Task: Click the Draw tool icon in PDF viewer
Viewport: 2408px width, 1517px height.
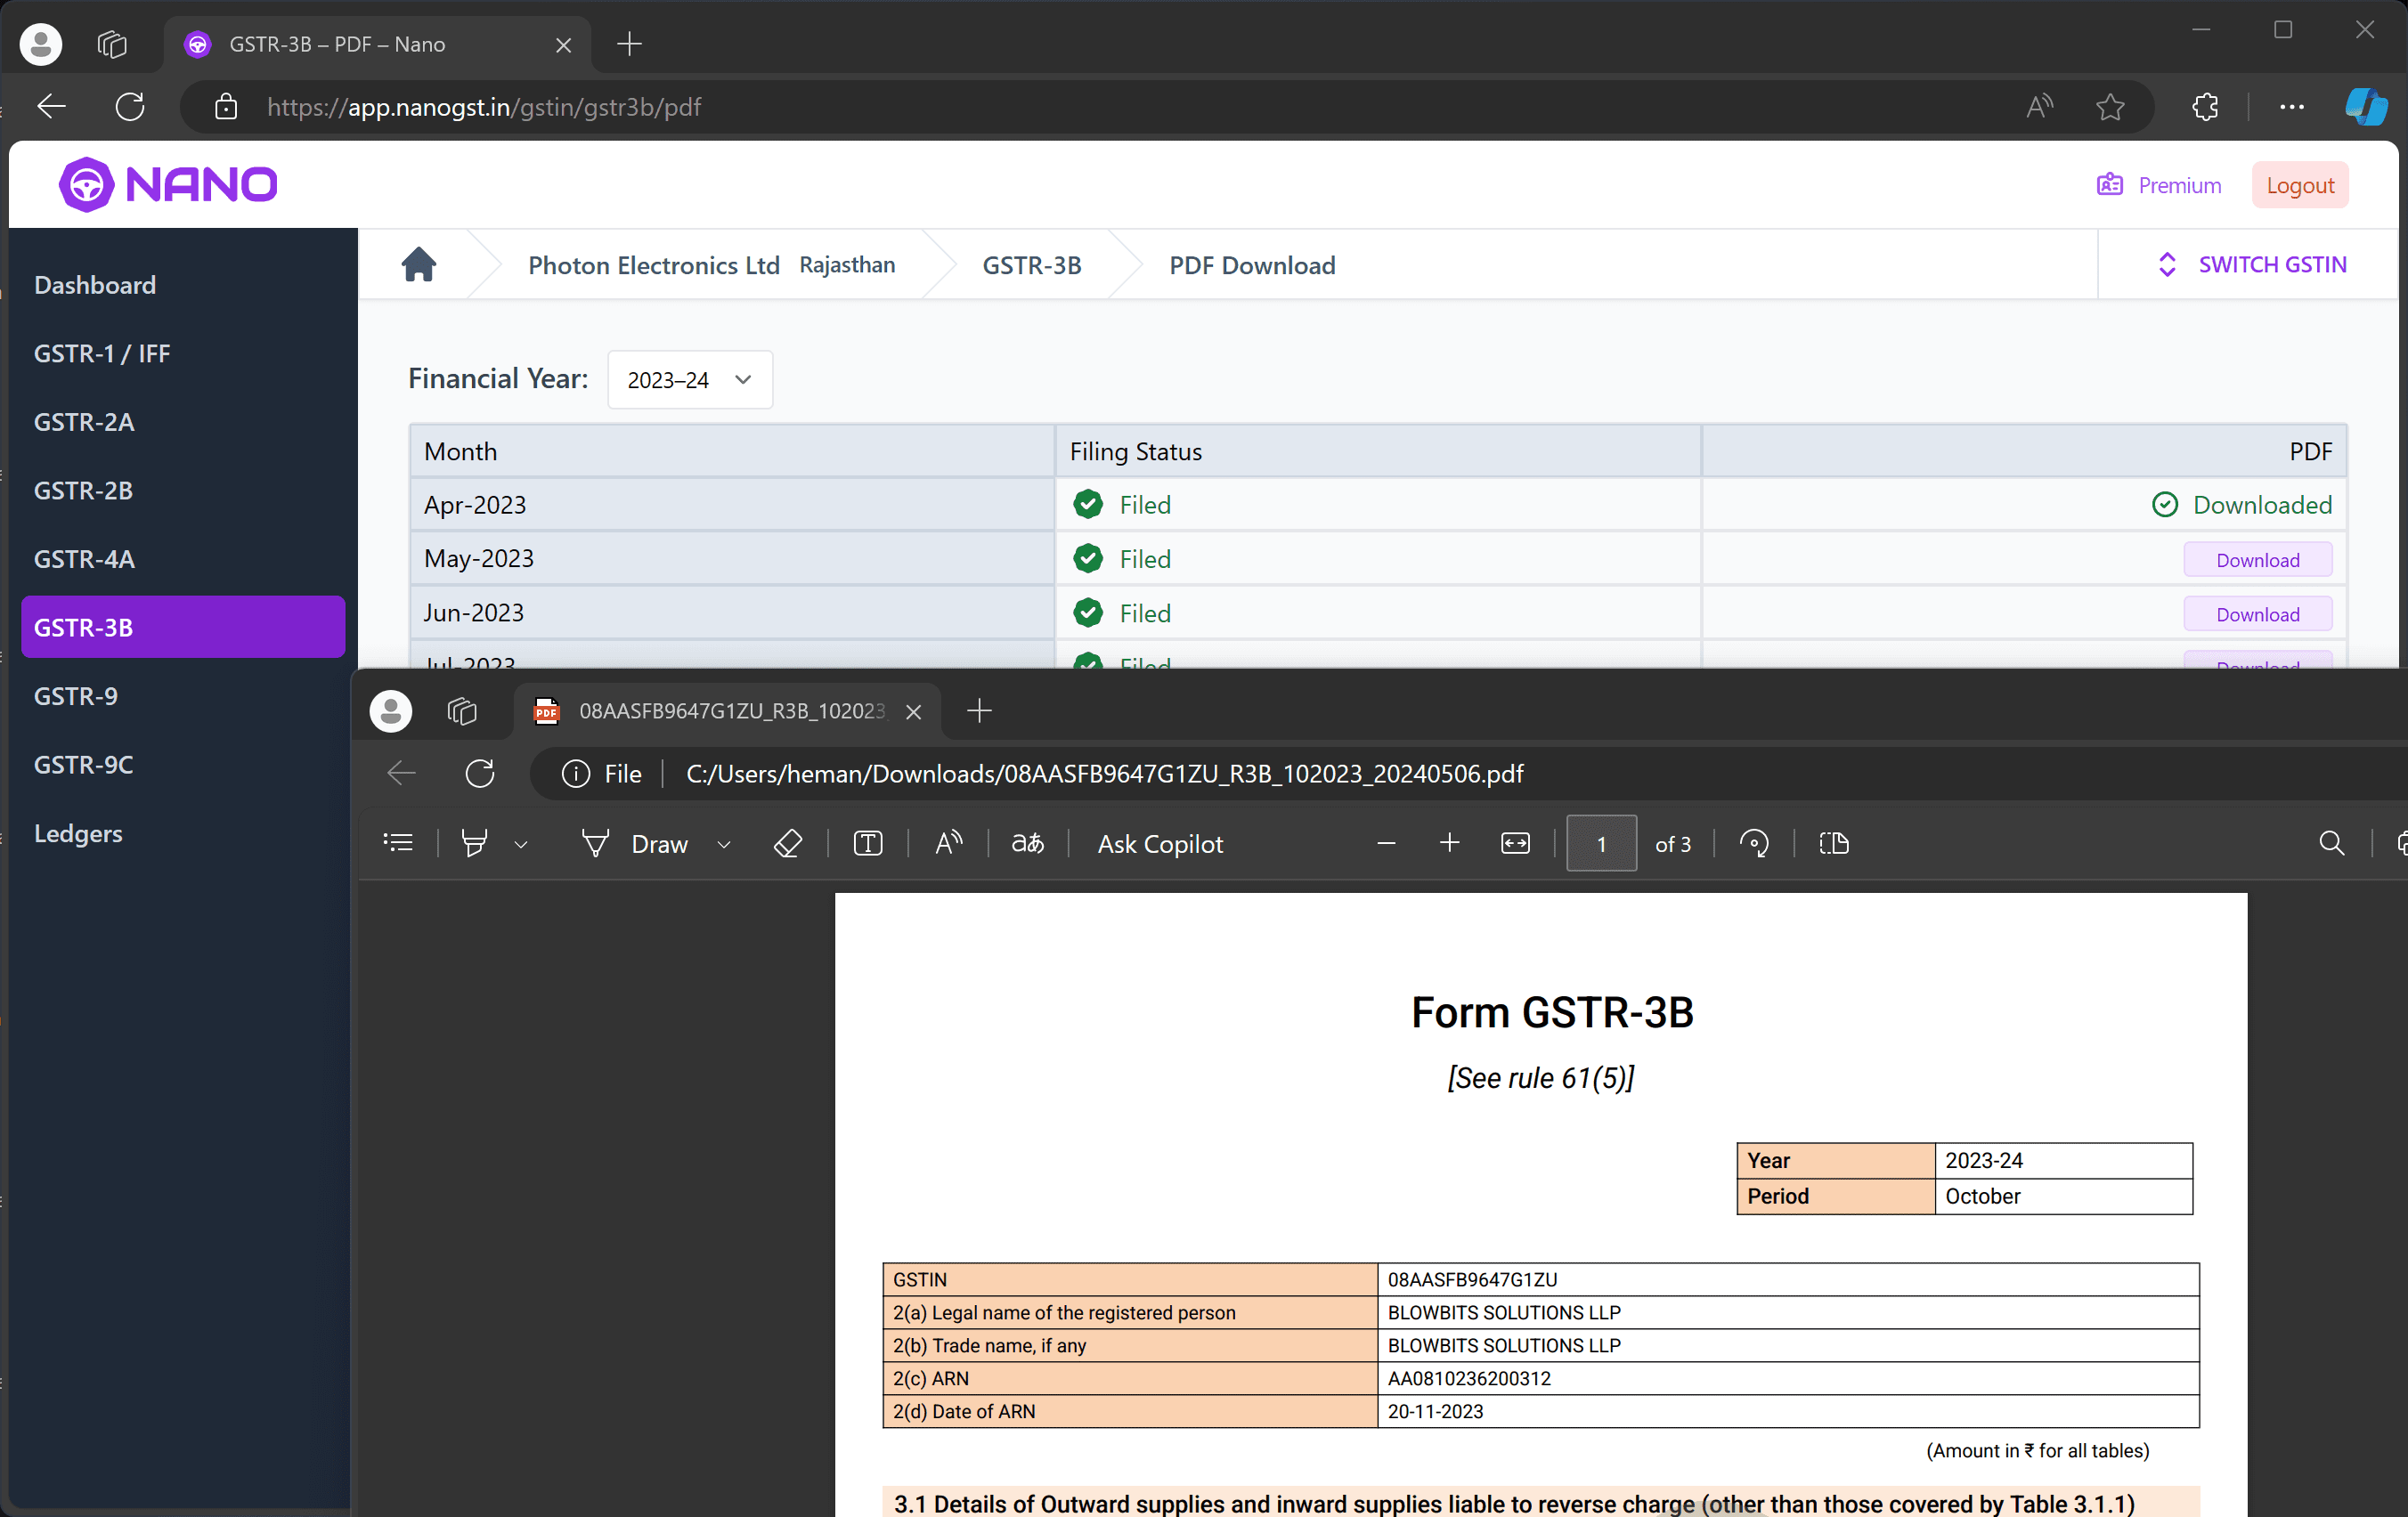Action: click(x=596, y=844)
